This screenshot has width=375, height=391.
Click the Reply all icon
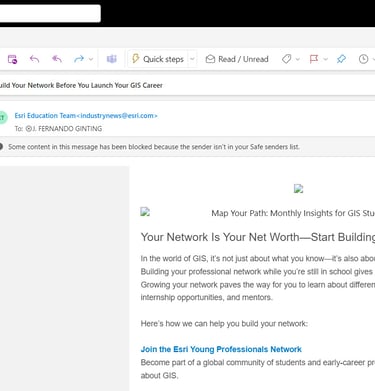coord(57,59)
